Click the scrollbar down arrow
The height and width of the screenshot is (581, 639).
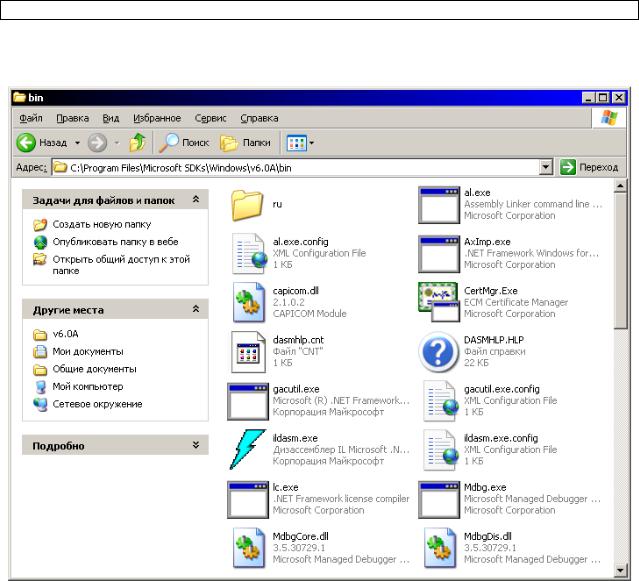620,570
